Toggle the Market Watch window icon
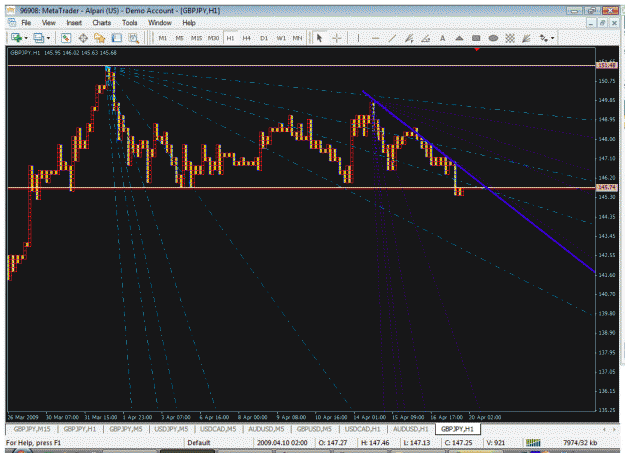Image resolution: width=625 pixels, height=453 pixels. (x=66, y=38)
